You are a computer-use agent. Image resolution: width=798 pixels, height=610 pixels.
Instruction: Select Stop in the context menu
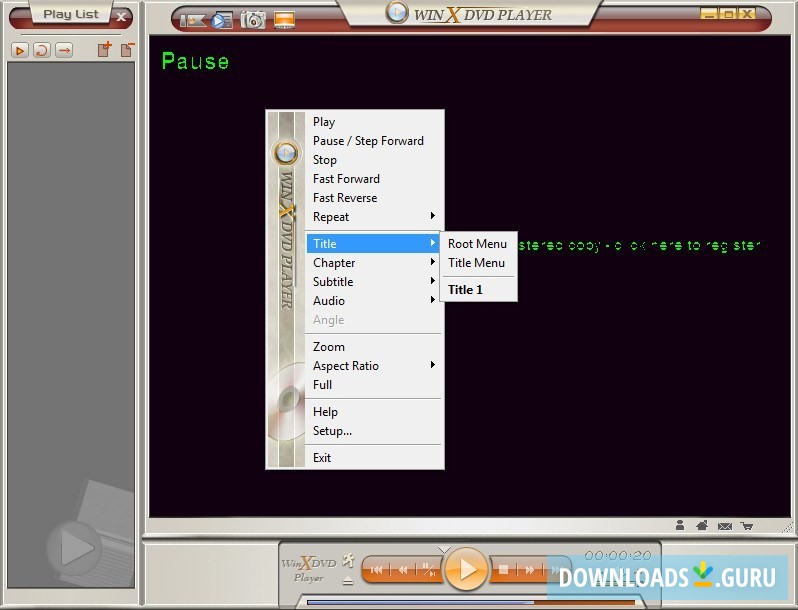tap(375, 160)
